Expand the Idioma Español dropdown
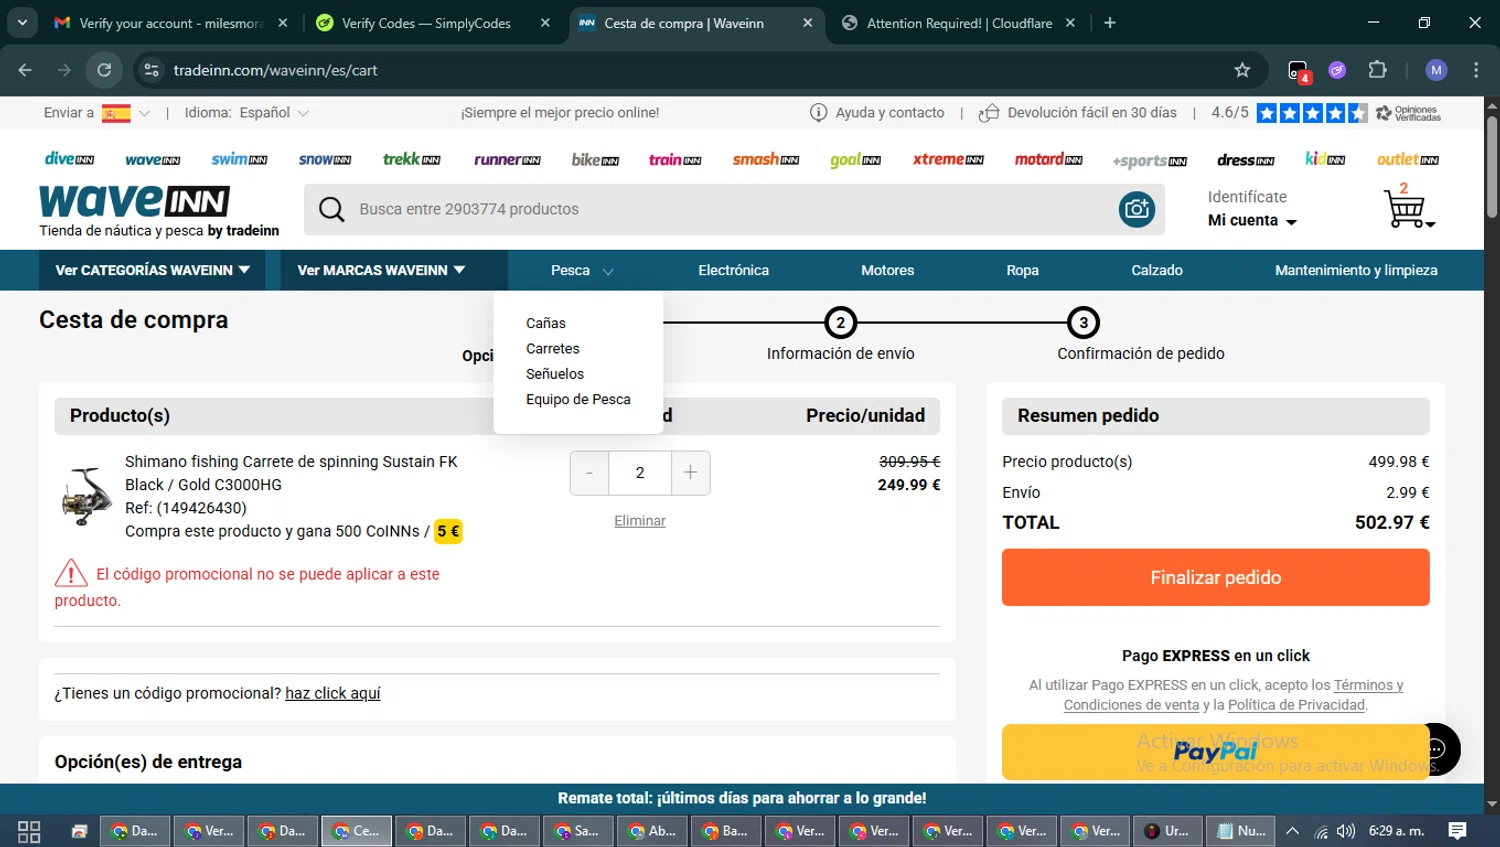 point(303,113)
